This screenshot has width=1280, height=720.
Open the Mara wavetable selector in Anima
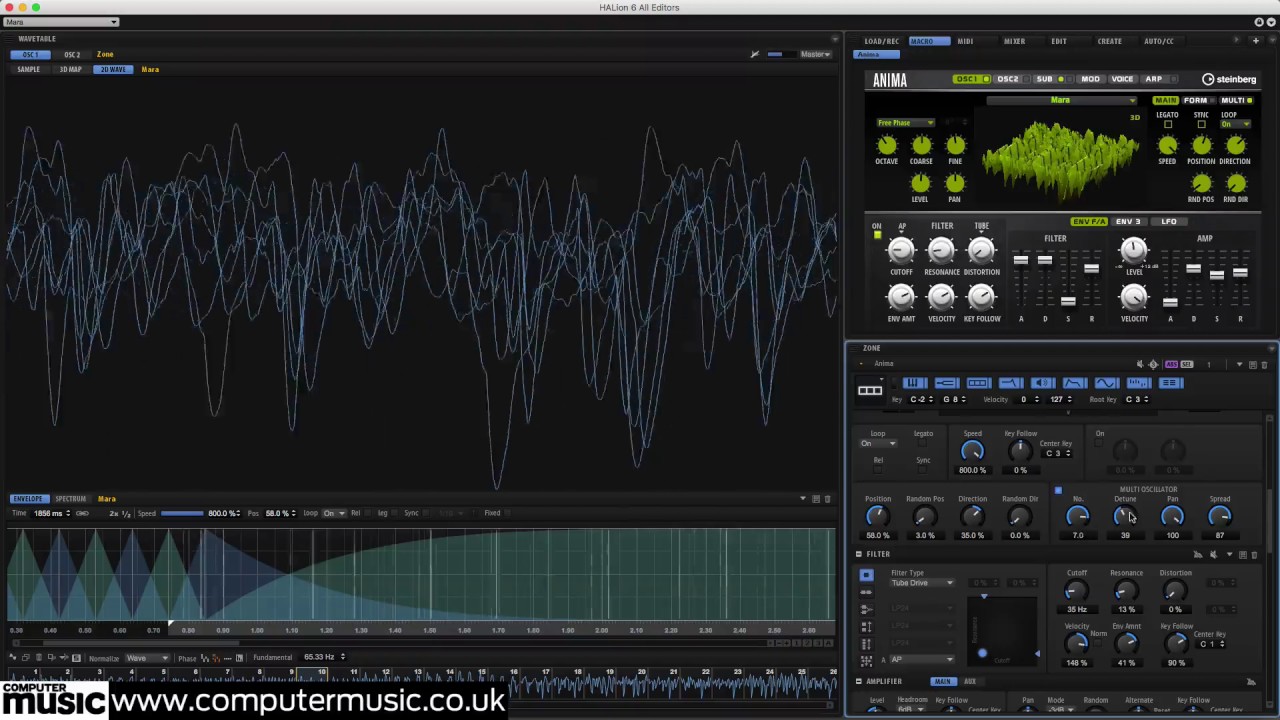point(1062,100)
